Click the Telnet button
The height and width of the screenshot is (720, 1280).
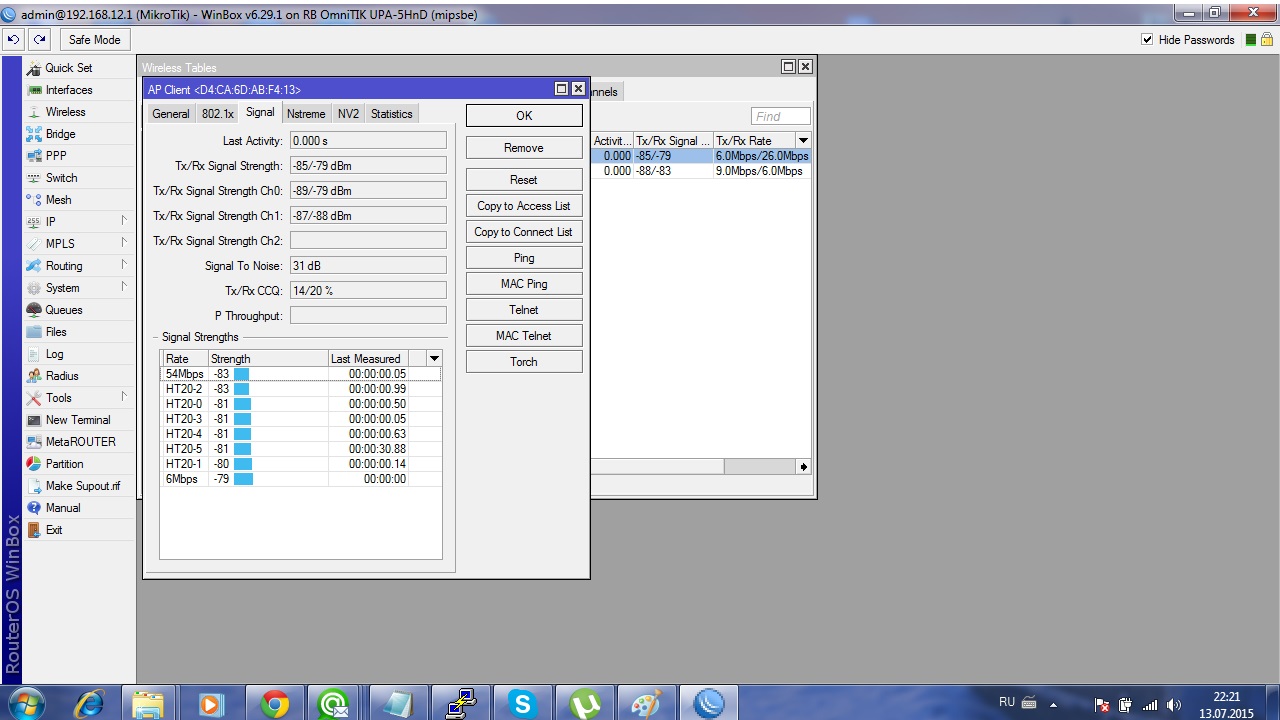click(x=524, y=310)
